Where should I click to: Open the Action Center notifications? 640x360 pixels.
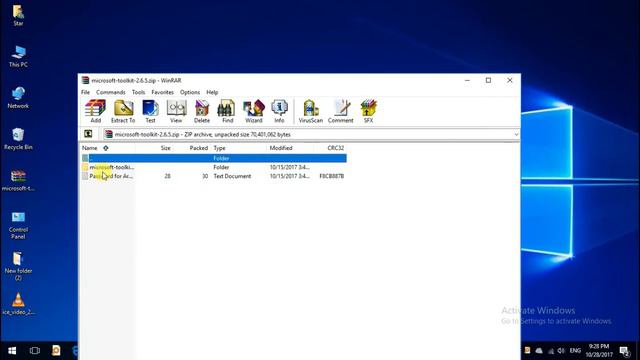(x=624, y=351)
